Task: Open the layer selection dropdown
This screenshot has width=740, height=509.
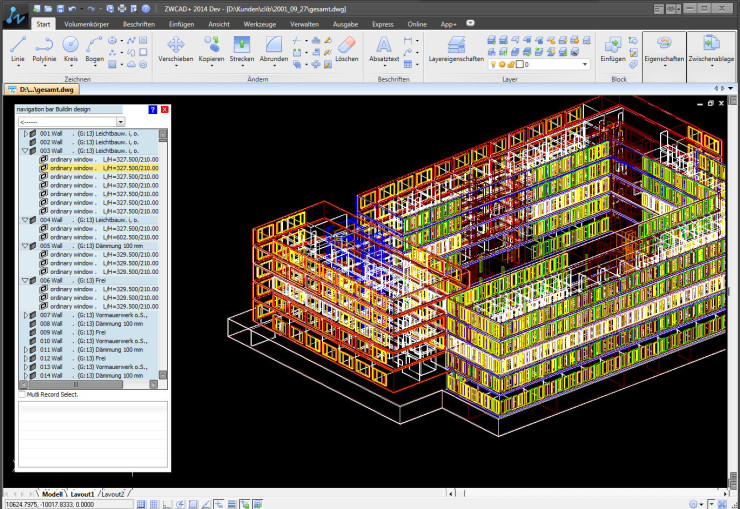Action: pyautogui.click(x=584, y=64)
